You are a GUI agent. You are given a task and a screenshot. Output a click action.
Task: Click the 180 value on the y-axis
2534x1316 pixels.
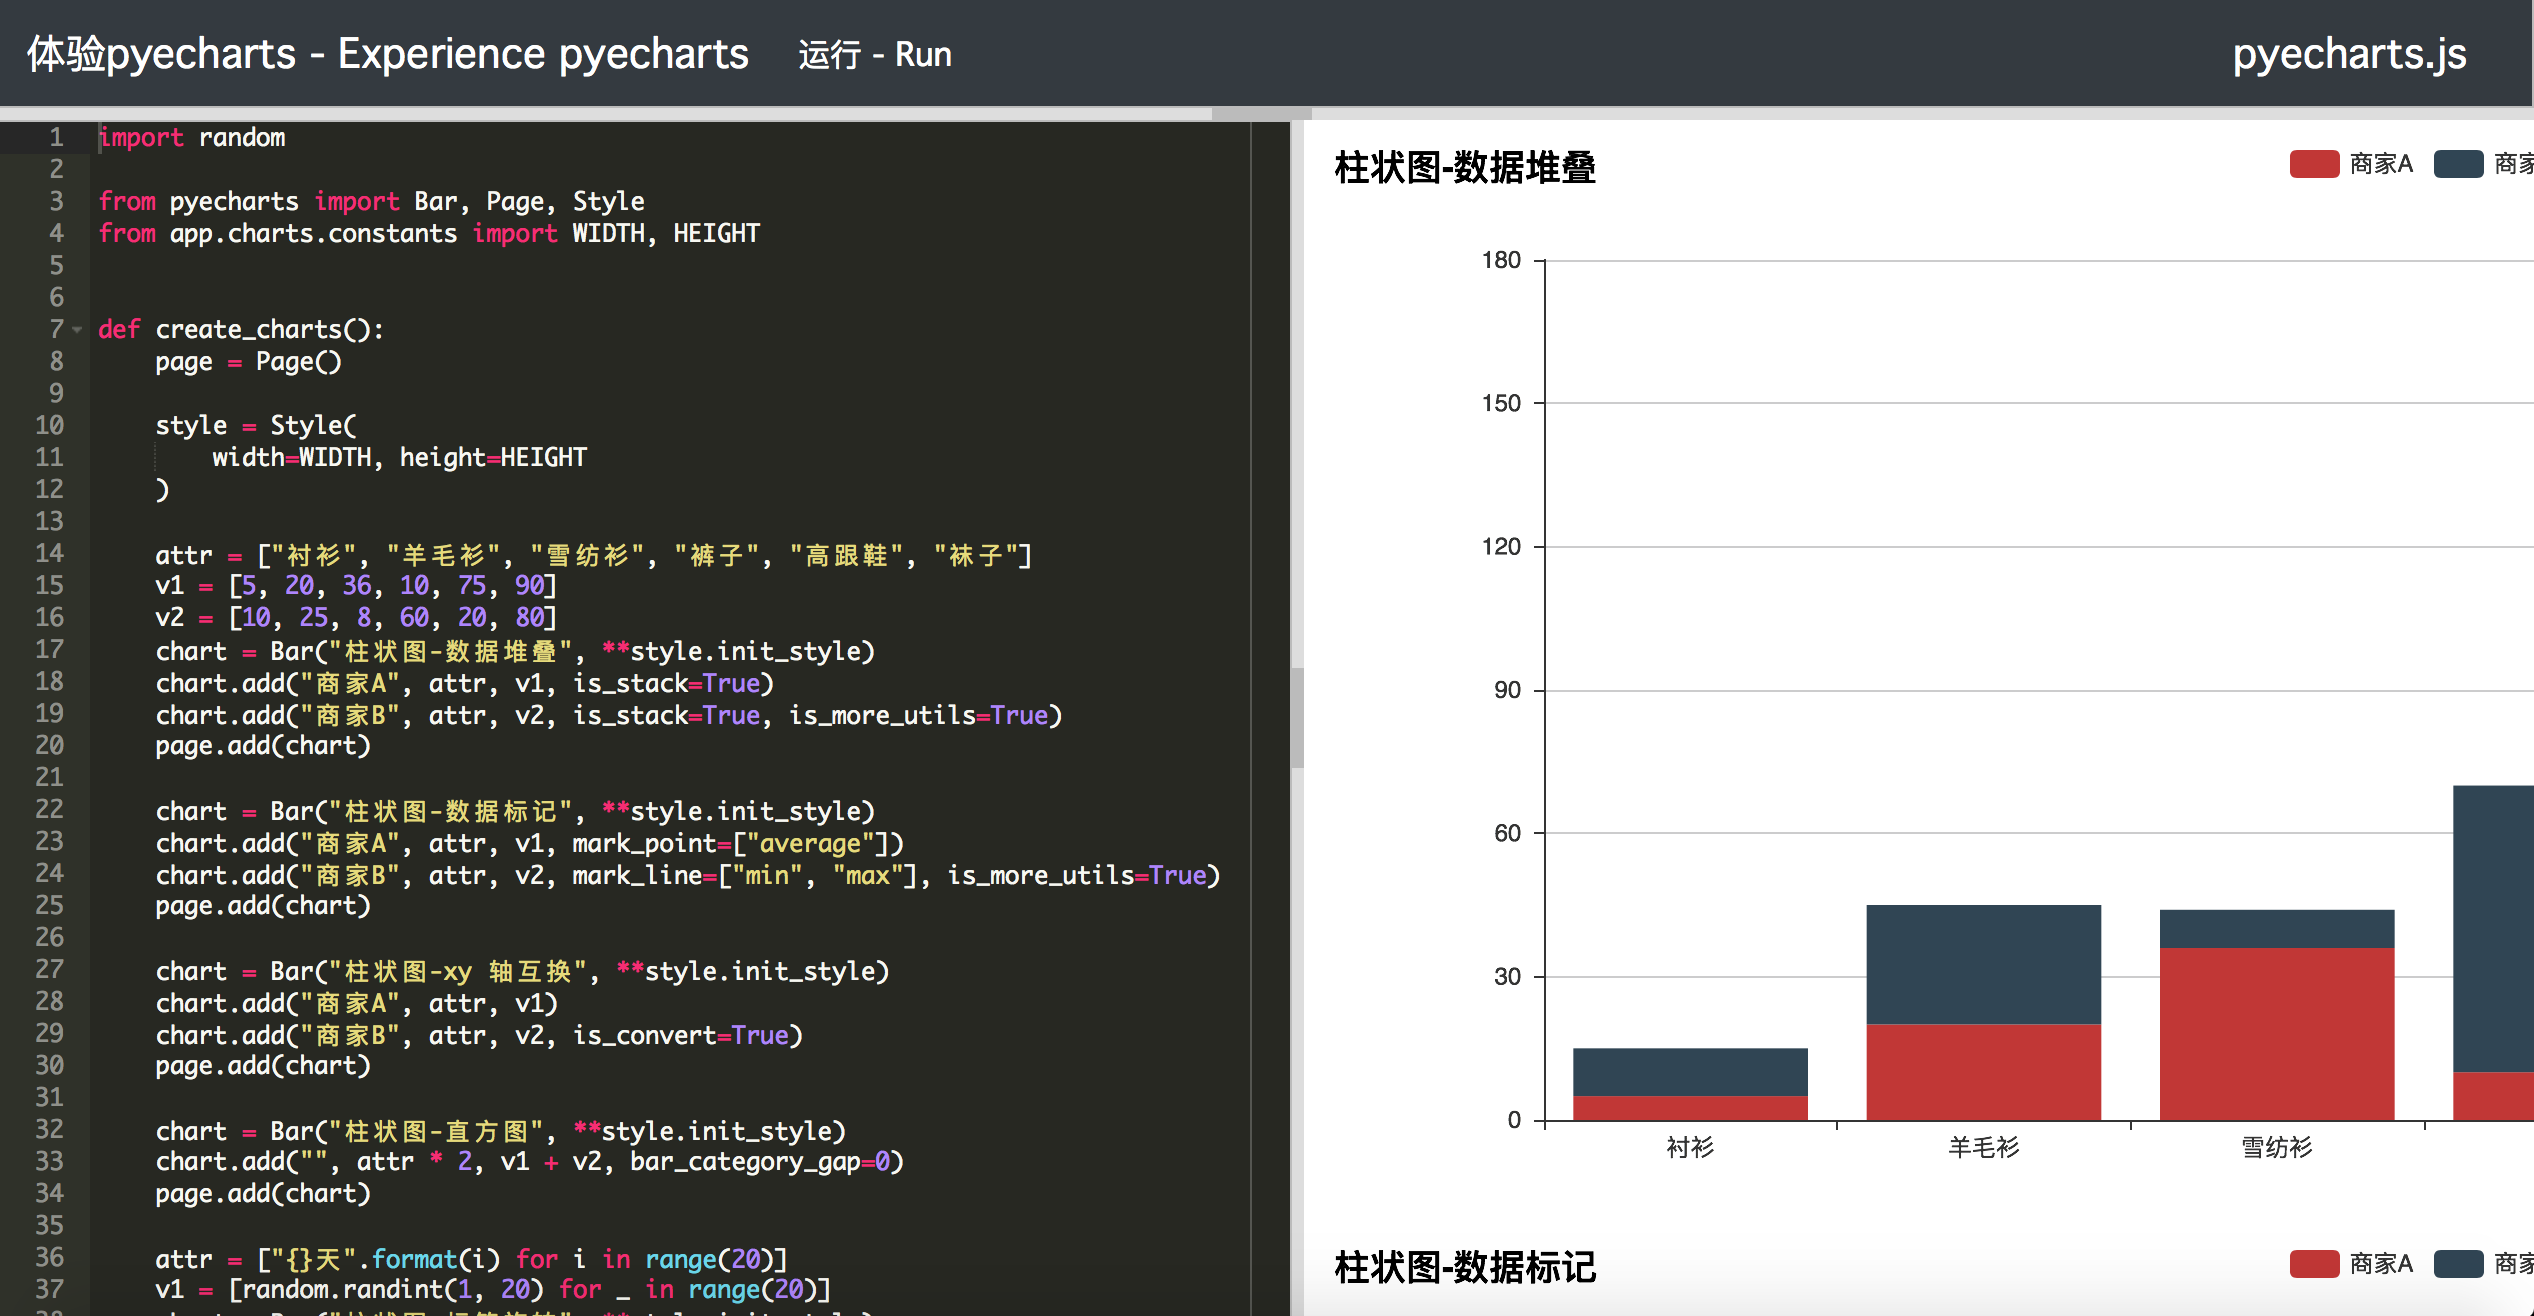1500,260
